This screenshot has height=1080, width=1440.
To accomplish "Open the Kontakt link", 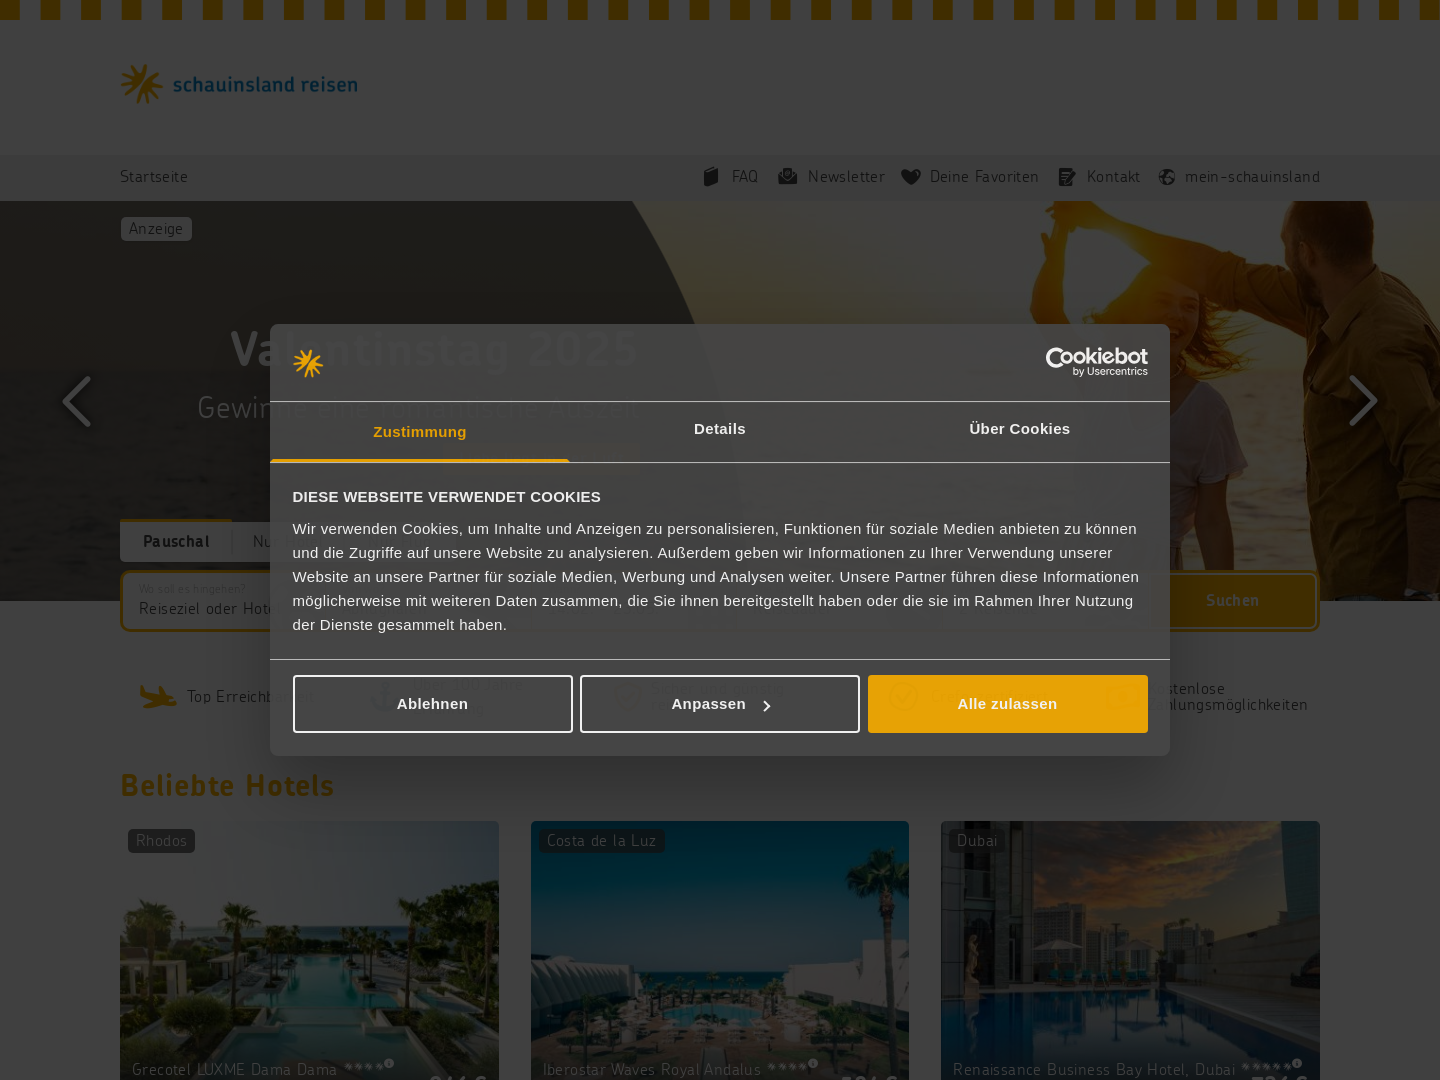I will [1113, 177].
